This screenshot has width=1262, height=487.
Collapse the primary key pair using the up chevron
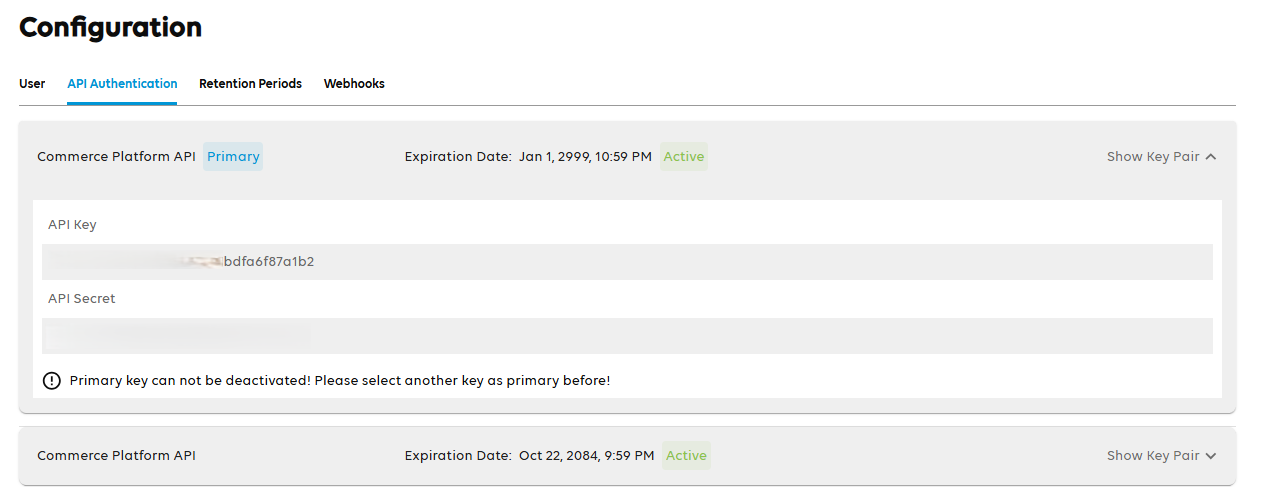[1211, 157]
